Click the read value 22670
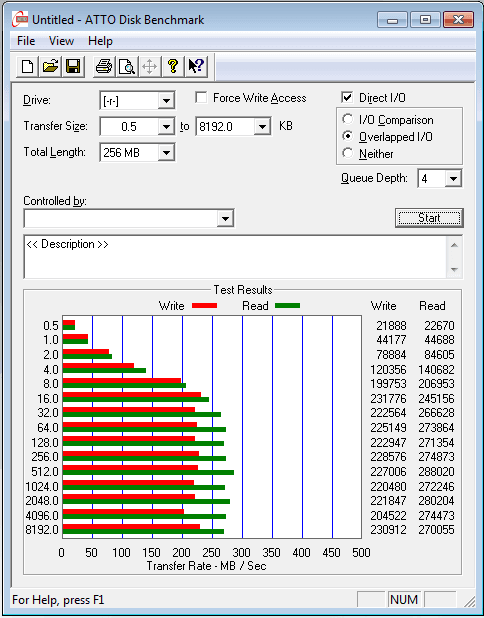This screenshot has width=484, height=618. pyautogui.click(x=439, y=326)
